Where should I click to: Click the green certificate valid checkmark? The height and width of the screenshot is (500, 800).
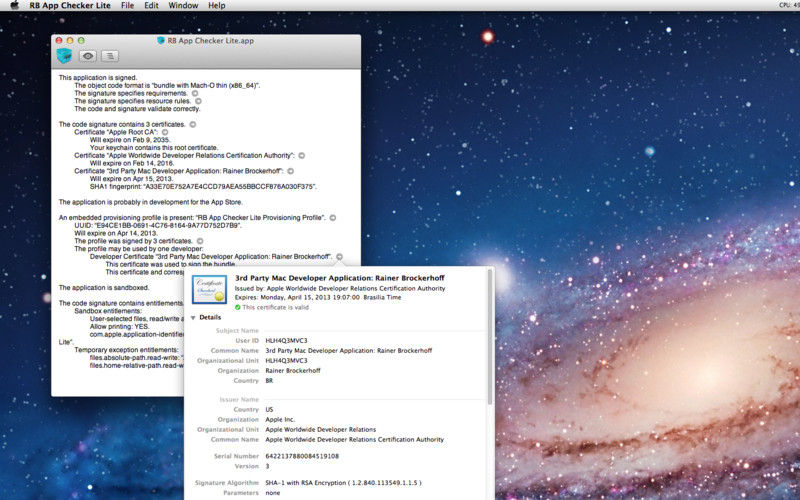[238, 307]
